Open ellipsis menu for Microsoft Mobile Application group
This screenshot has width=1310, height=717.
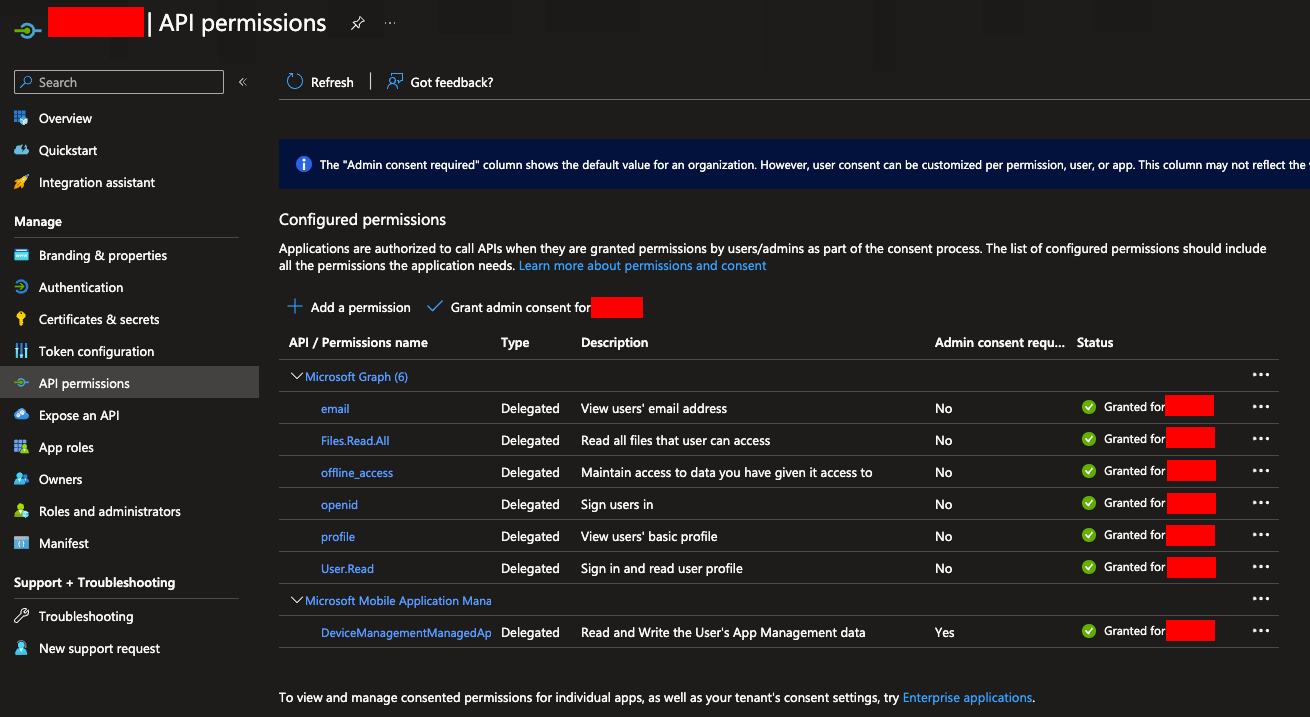(x=1261, y=599)
